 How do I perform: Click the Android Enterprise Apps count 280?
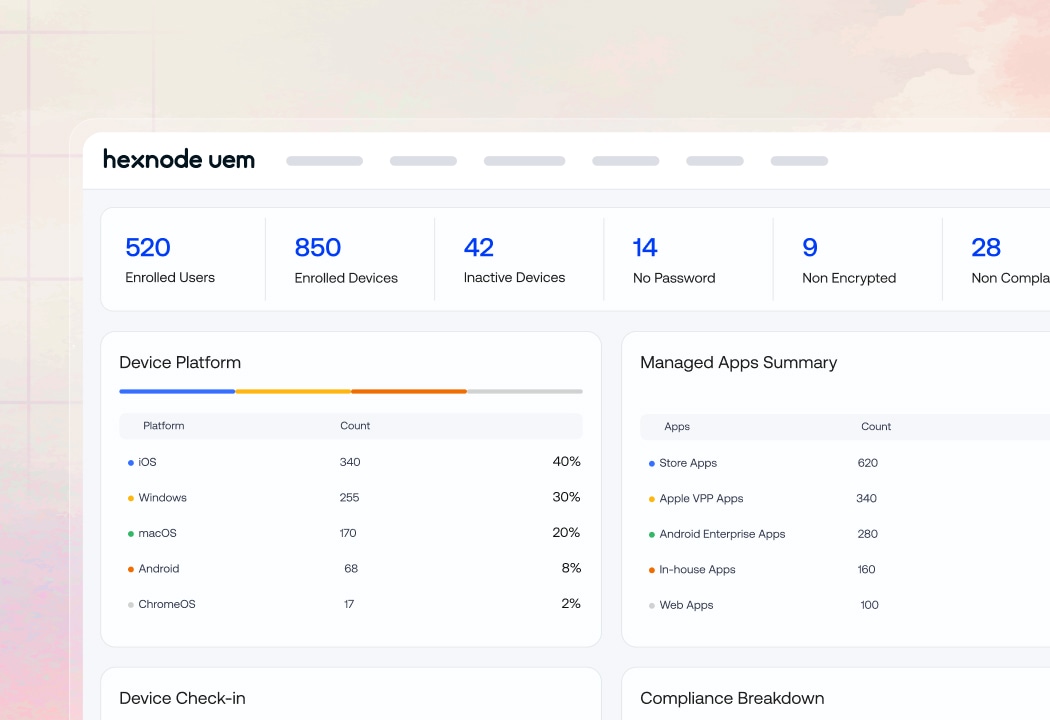coord(868,534)
